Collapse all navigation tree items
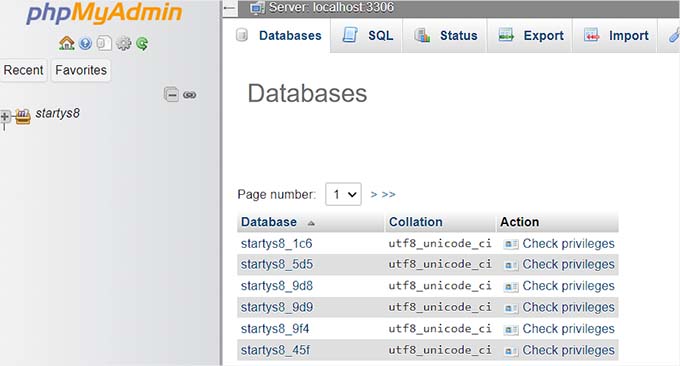 (x=171, y=95)
